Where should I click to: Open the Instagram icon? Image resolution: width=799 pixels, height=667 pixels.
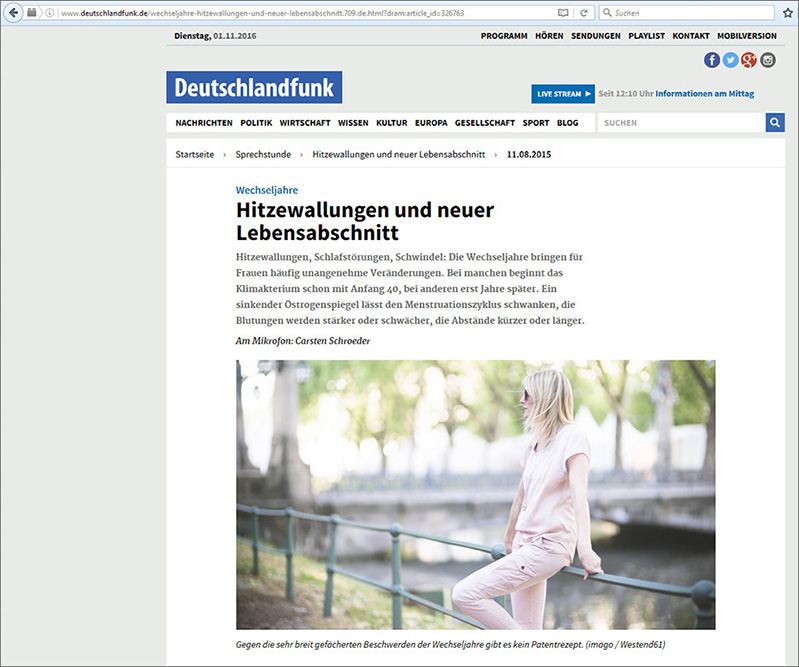point(768,60)
